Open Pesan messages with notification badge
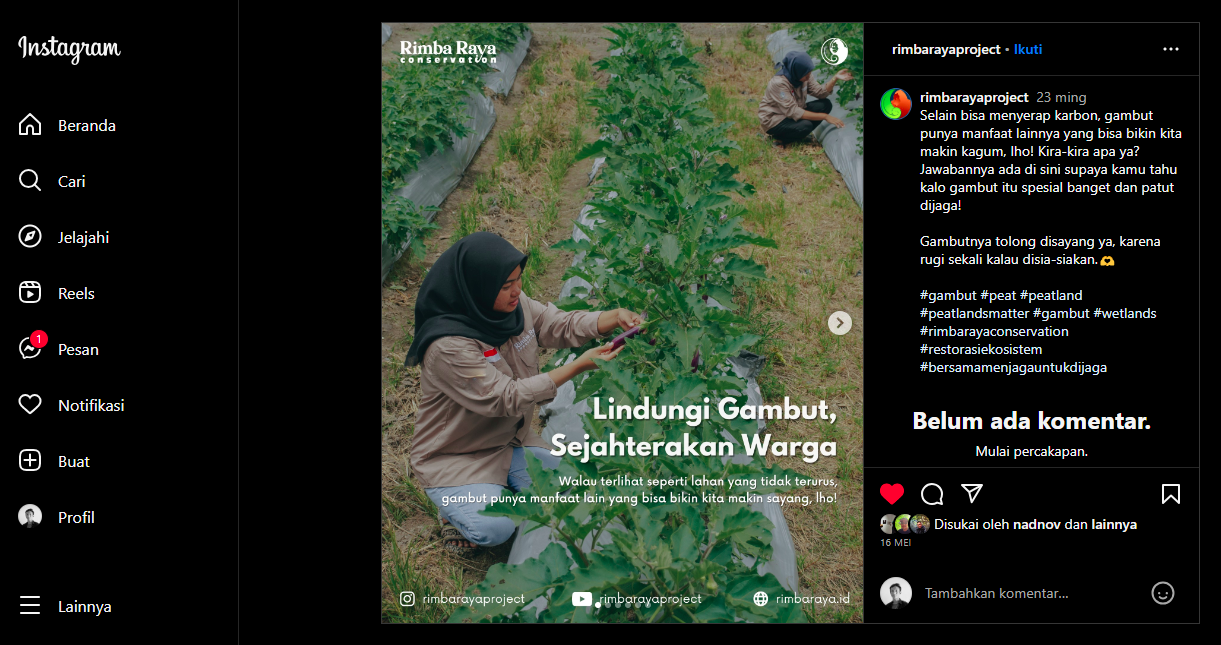 tap(31, 347)
